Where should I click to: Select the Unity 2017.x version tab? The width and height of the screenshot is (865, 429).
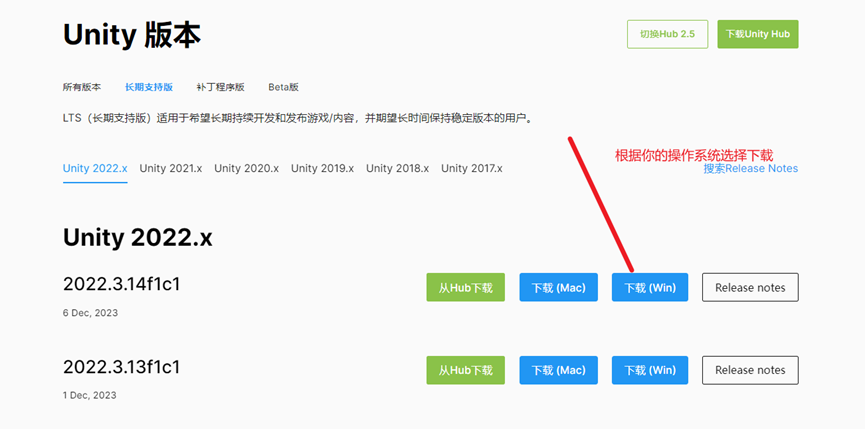point(472,168)
